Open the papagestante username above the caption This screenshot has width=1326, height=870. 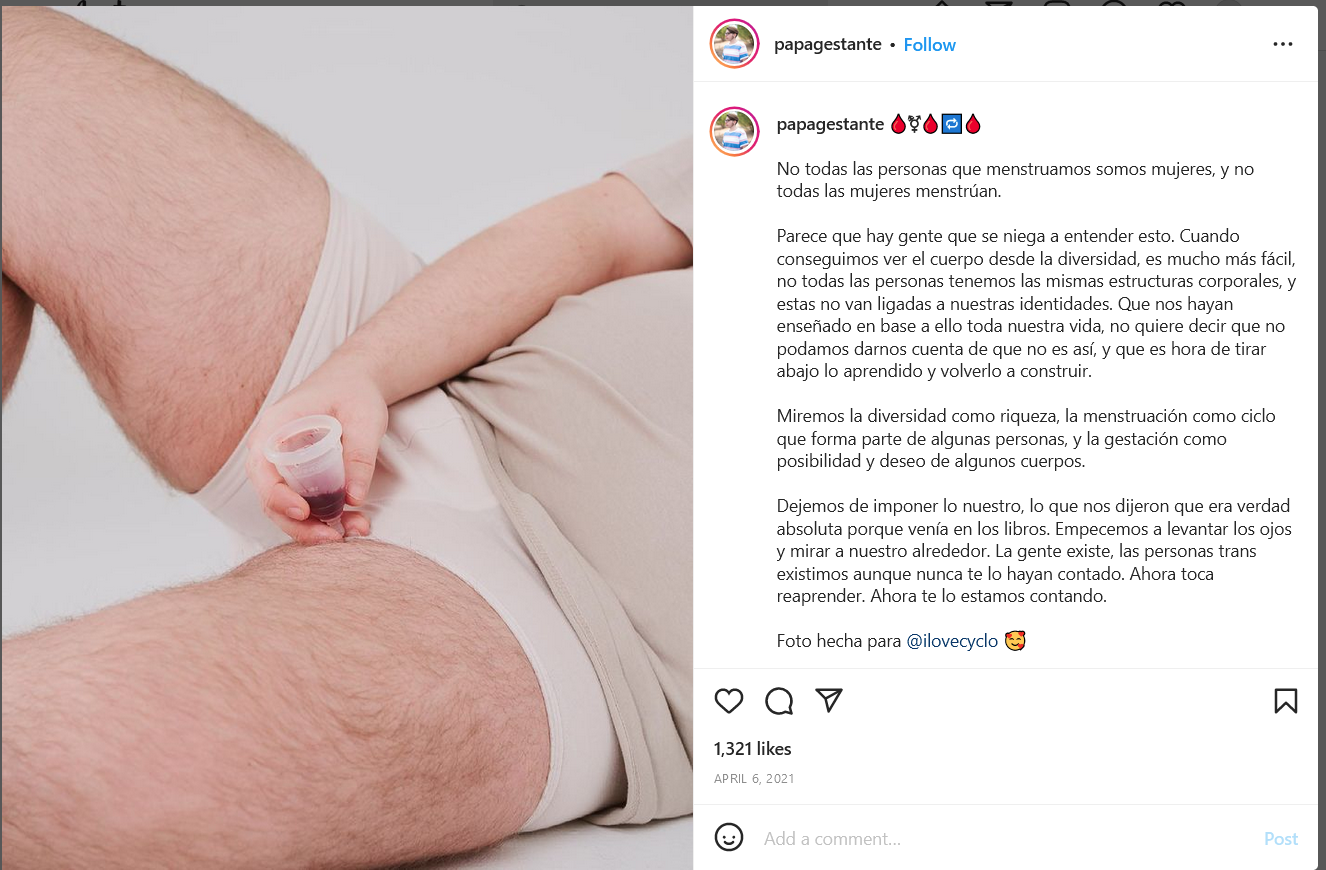point(830,124)
